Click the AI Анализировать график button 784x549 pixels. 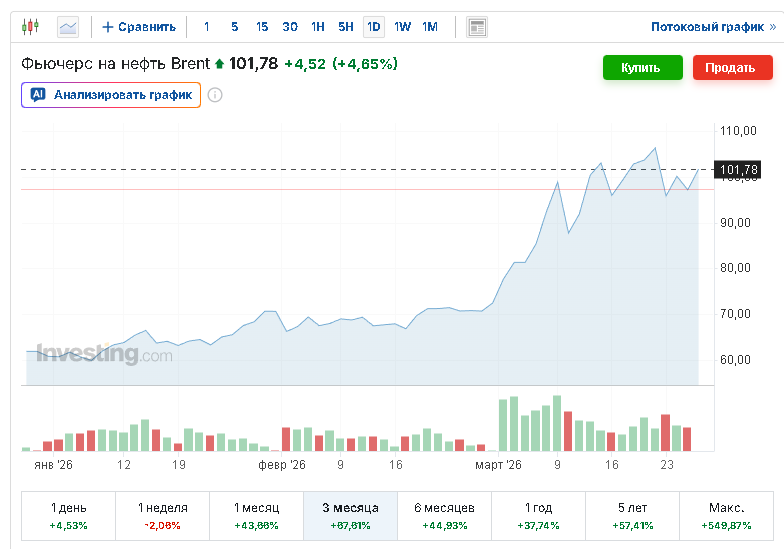pyautogui.click(x=111, y=95)
